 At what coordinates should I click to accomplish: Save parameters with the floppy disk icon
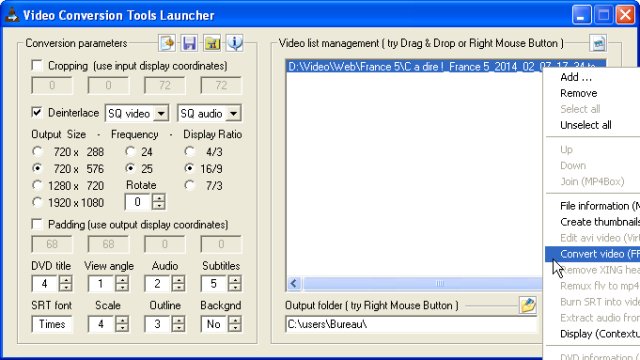[x=189, y=43]
